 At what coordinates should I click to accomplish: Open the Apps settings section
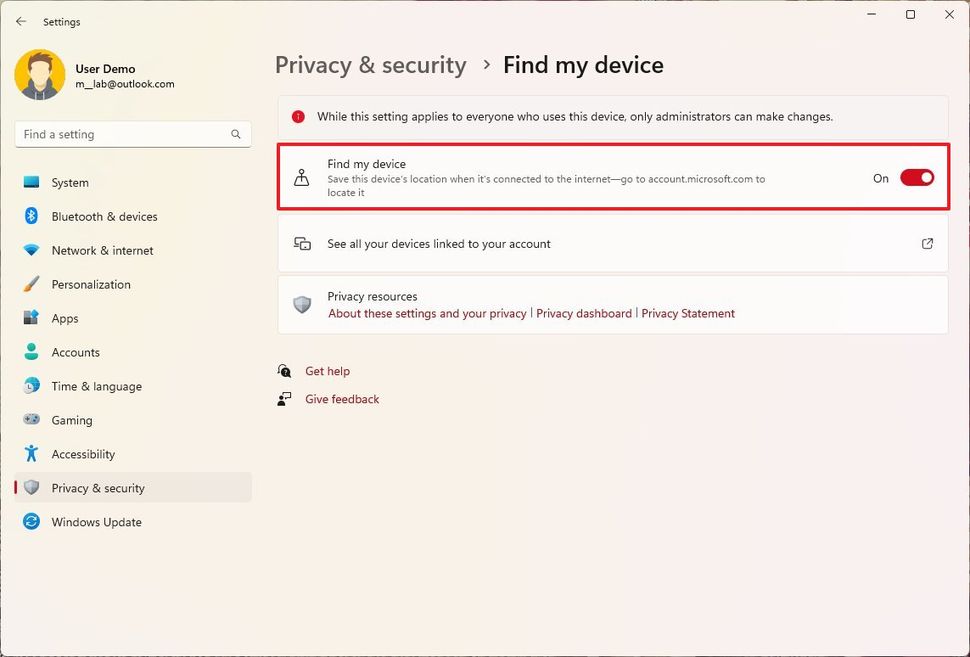coord(65,319)
